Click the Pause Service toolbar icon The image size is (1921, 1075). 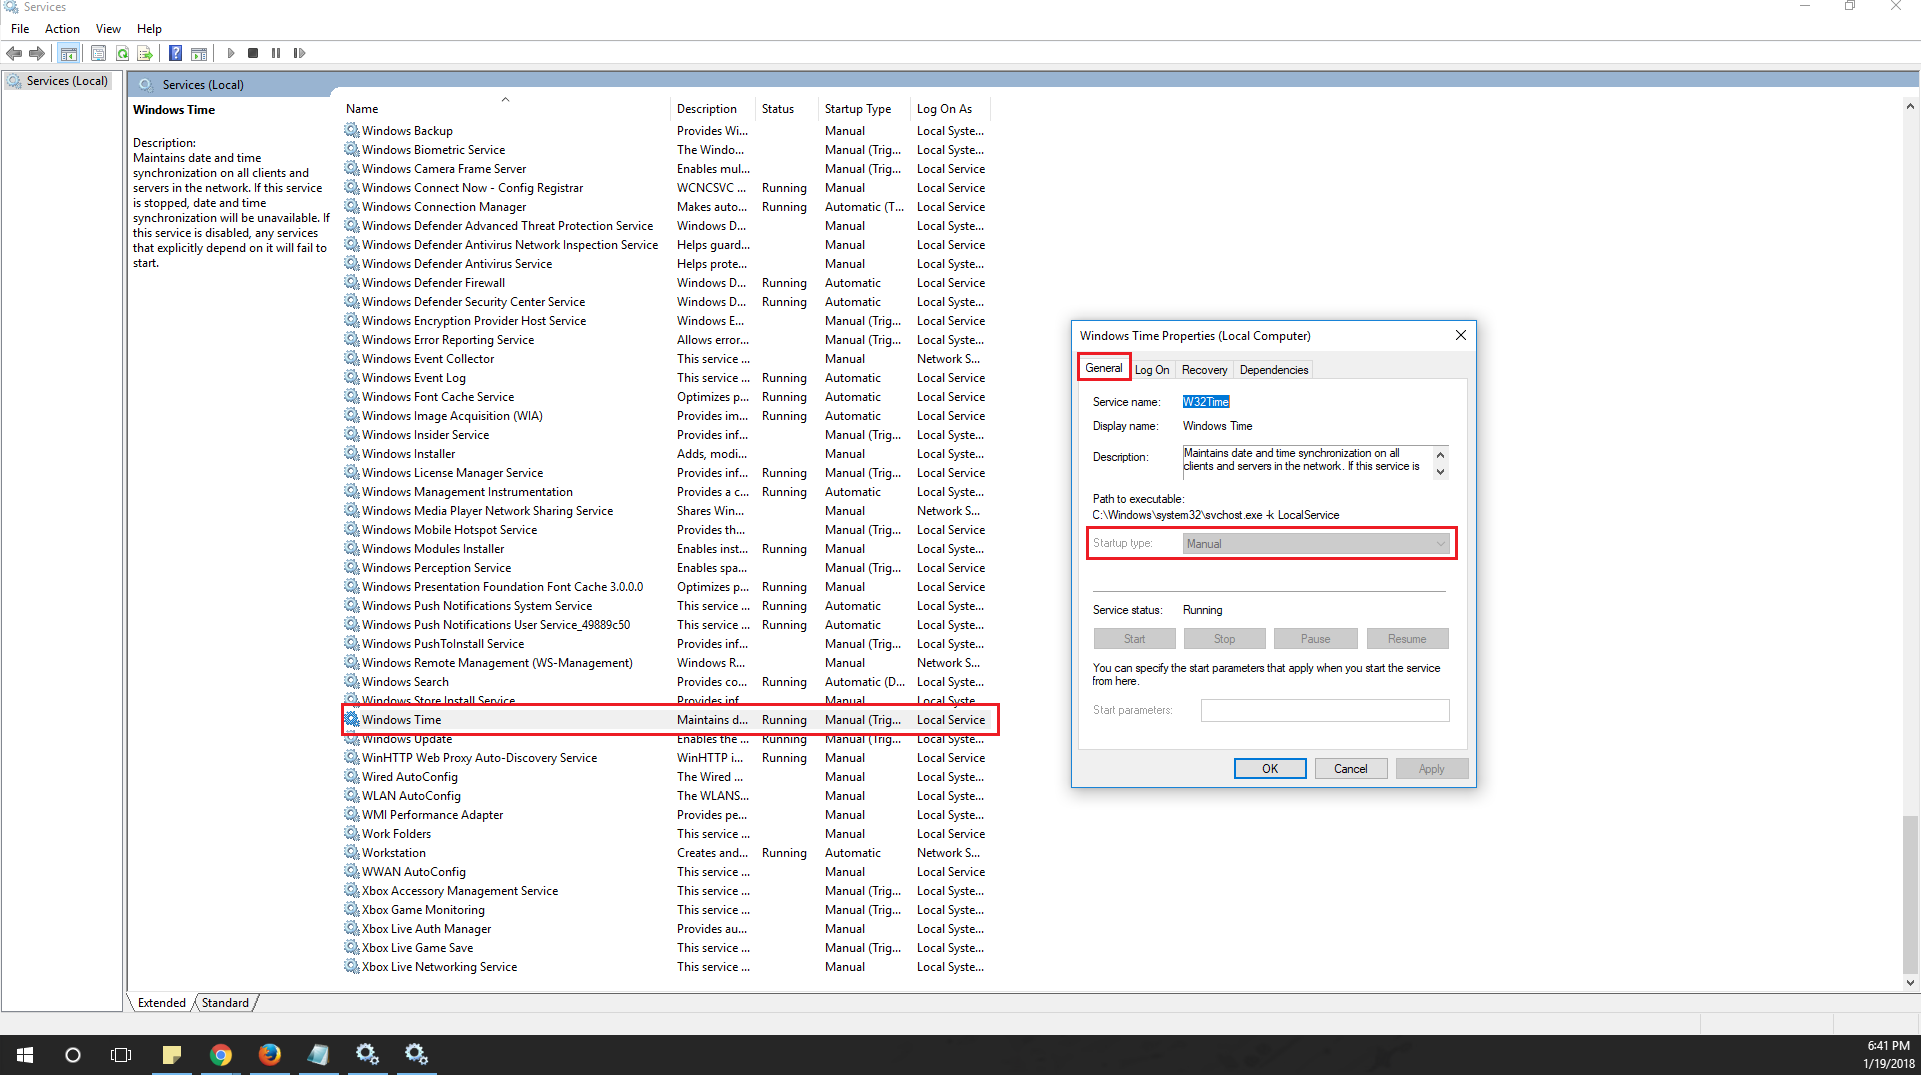coord(276,53)
